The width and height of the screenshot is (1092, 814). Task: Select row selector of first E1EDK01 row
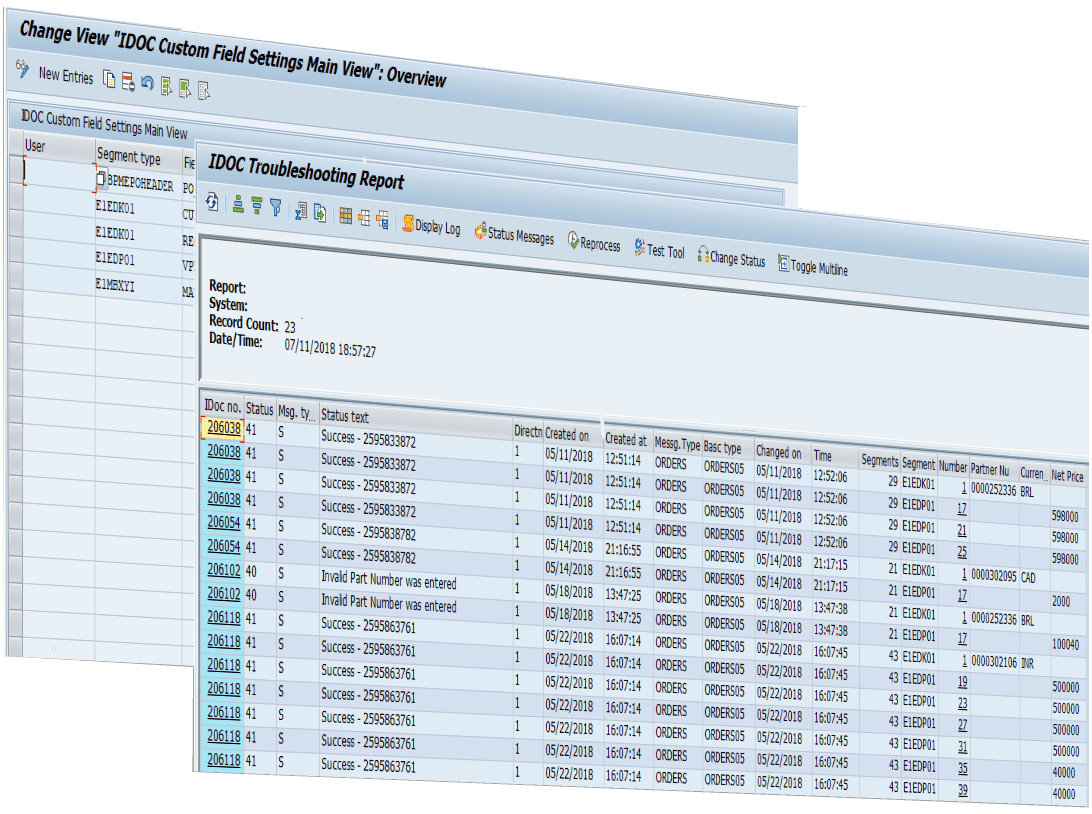(x=15, y=195)
